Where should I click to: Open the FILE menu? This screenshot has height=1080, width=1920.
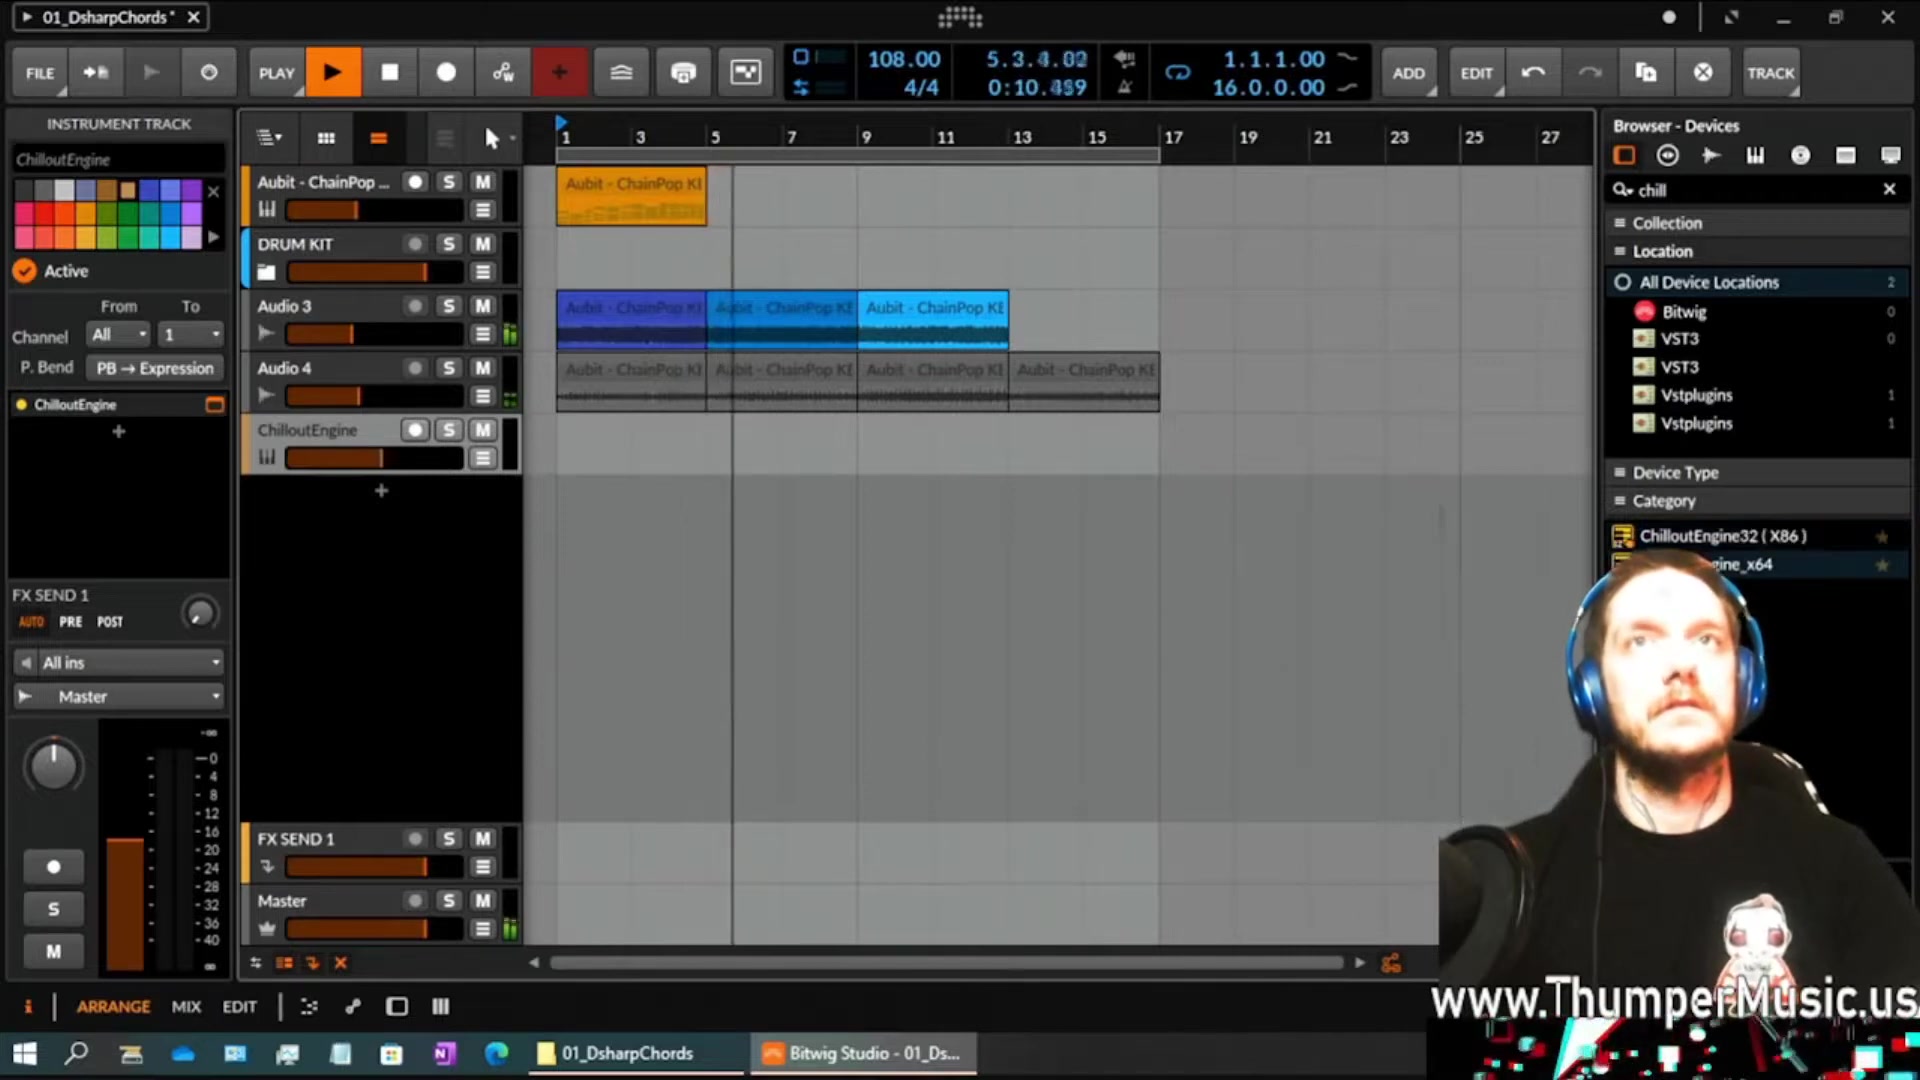(x=40, y=73)
